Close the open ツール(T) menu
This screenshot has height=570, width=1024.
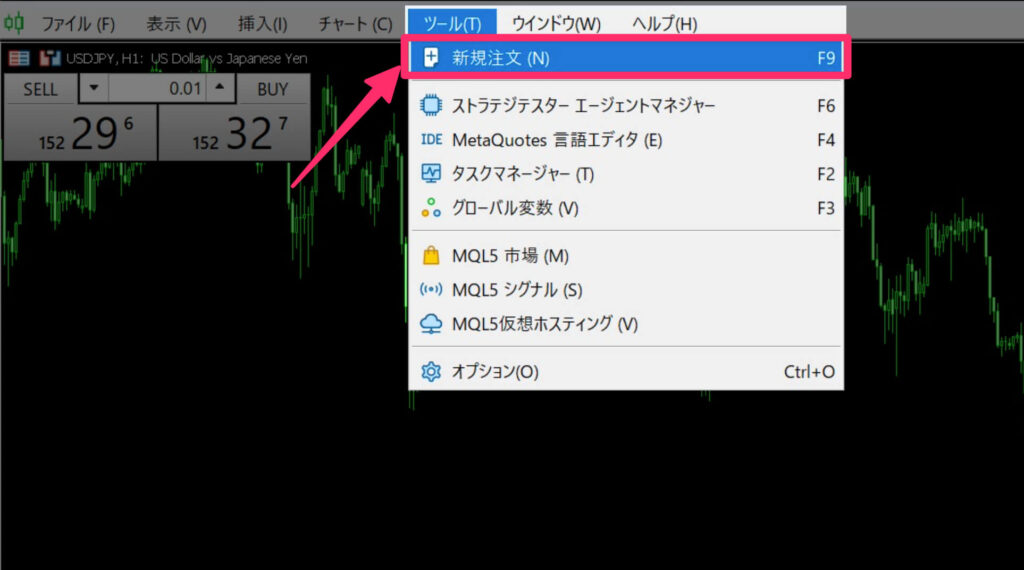(x=452, y=24)
